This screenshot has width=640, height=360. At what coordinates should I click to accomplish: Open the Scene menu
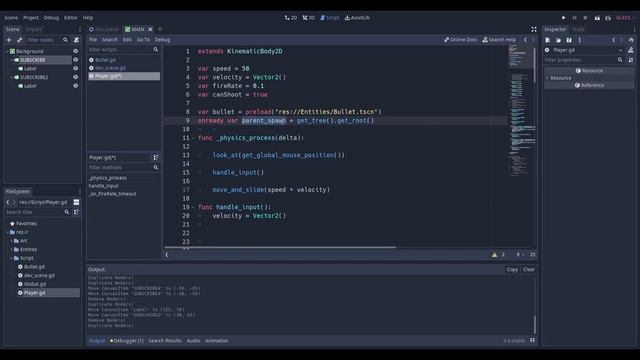tap(11, 18)
